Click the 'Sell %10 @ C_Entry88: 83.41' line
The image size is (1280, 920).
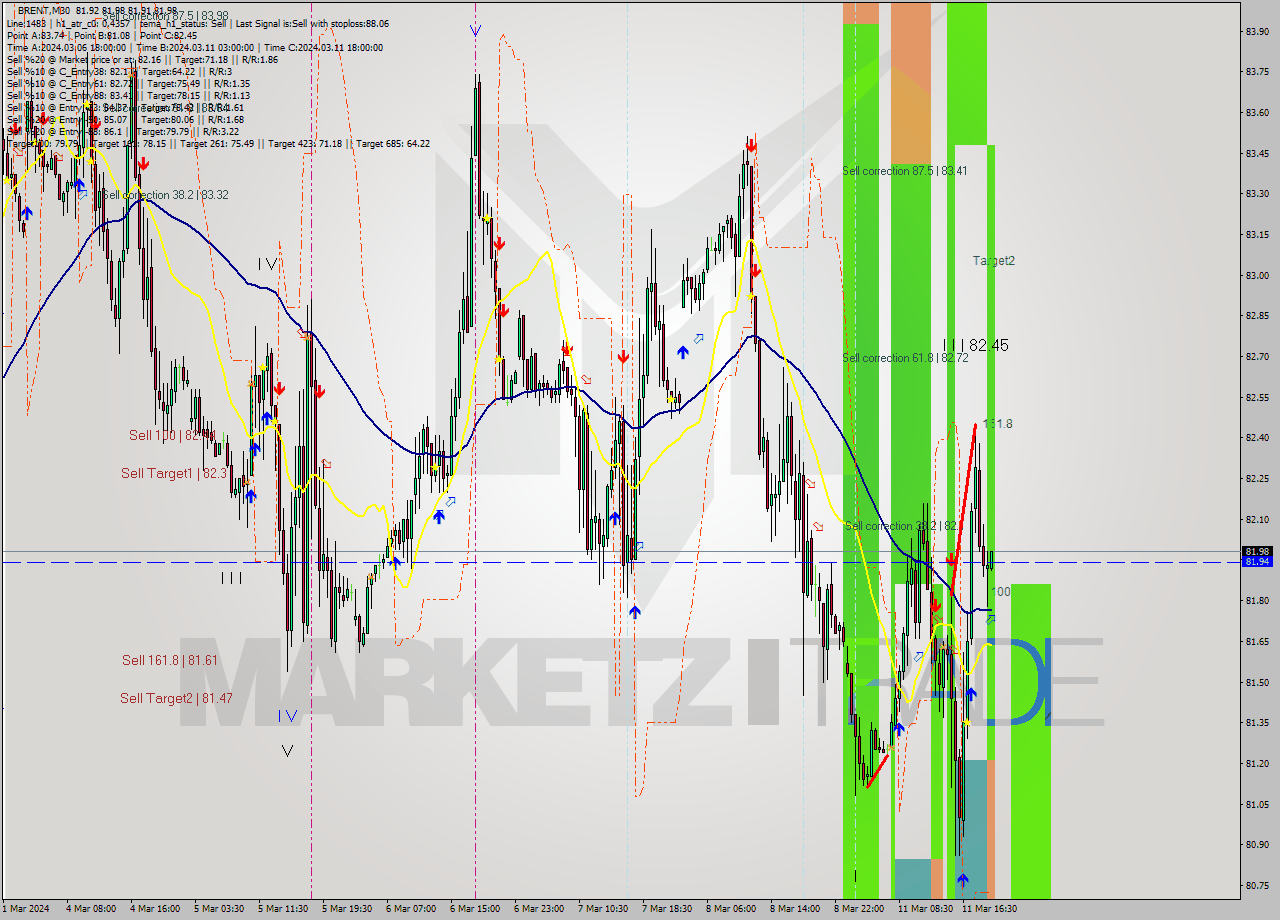[128, 95]
